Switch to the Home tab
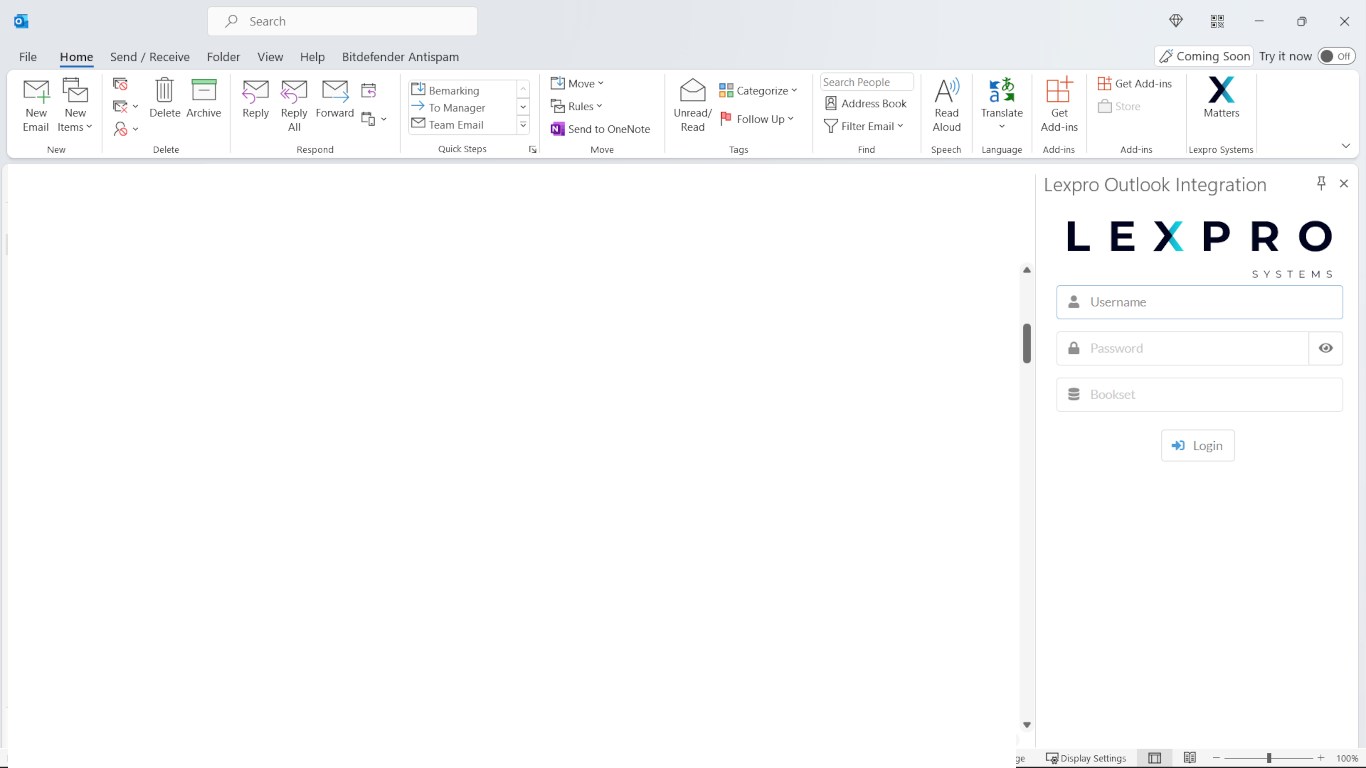1366x768 pixels. (76, 57)
